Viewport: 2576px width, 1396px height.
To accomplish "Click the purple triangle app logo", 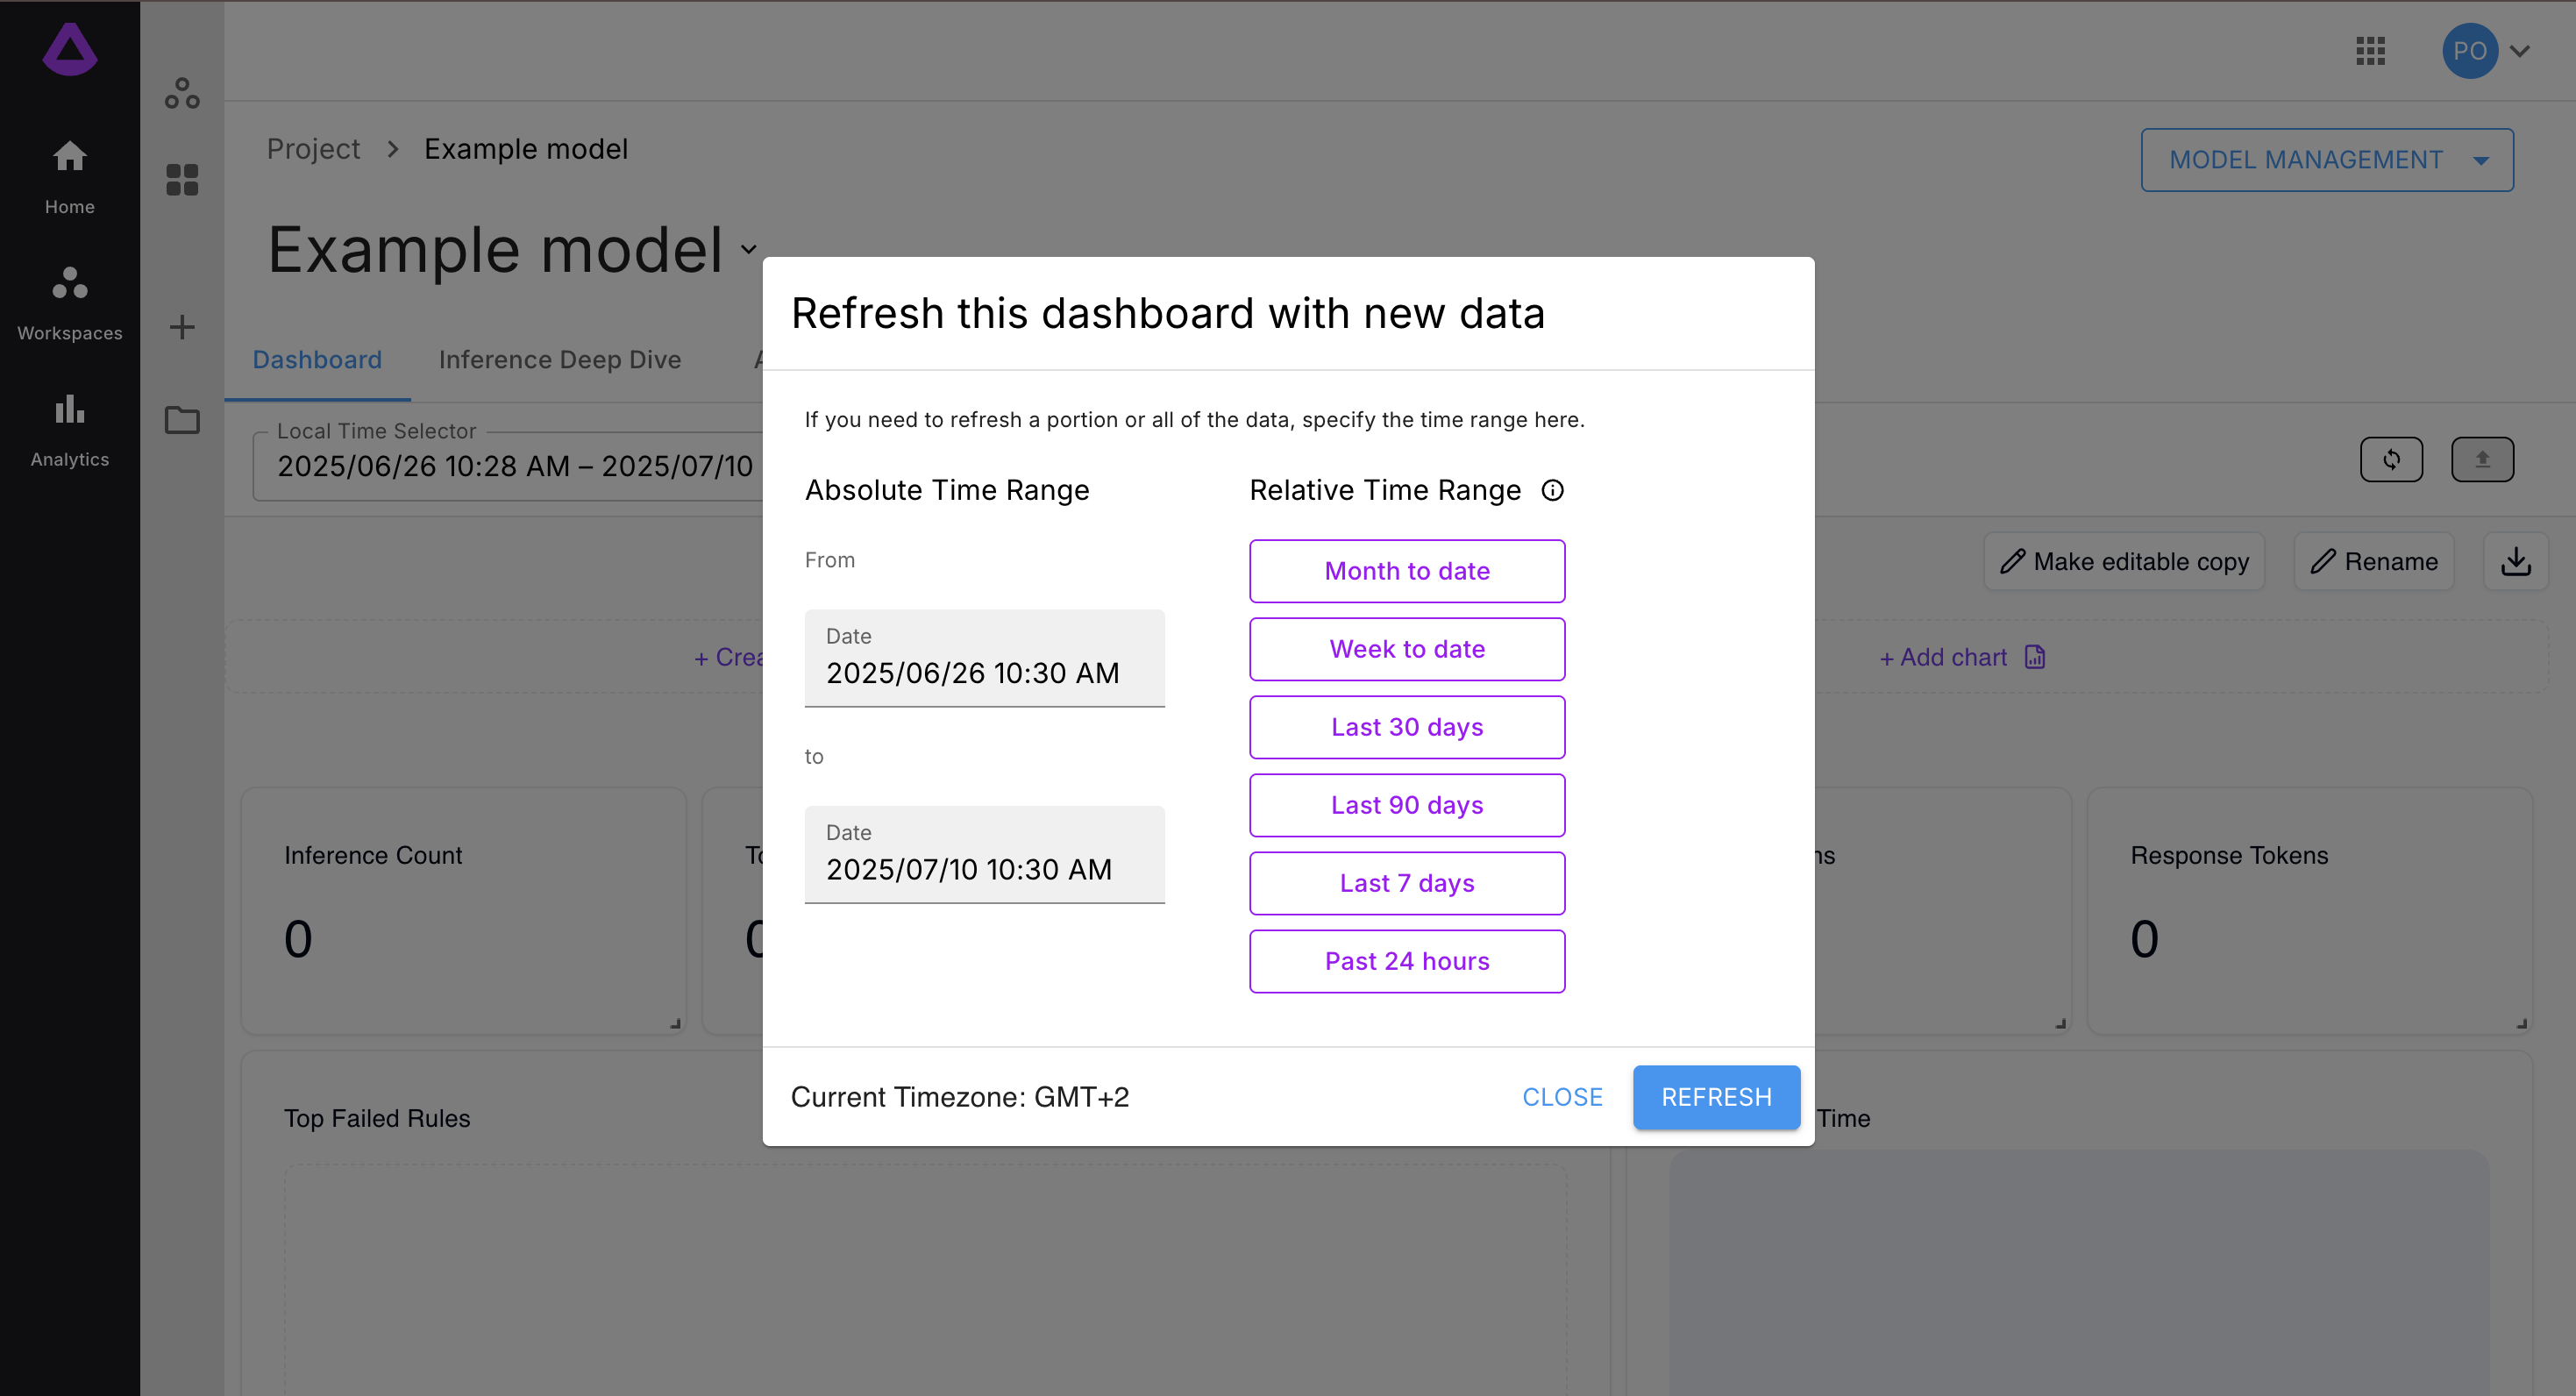I will click(70, 49).
